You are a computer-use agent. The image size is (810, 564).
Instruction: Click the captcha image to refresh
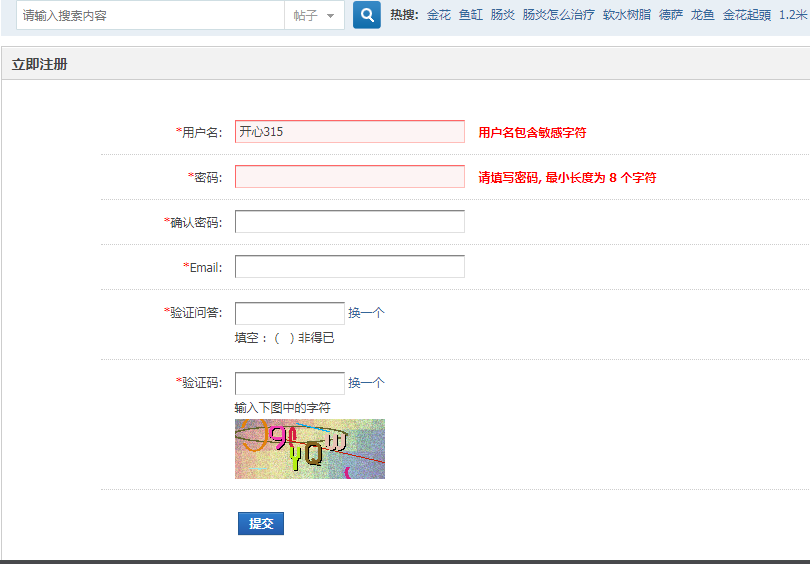click(x=310, y=449)
